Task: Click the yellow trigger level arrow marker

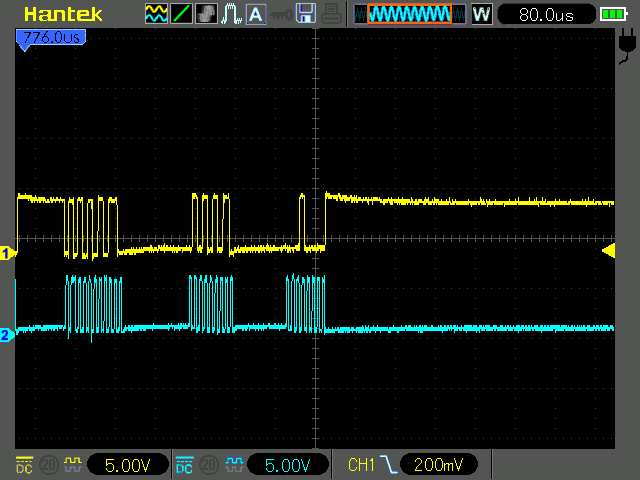Action: coord(609,251)
